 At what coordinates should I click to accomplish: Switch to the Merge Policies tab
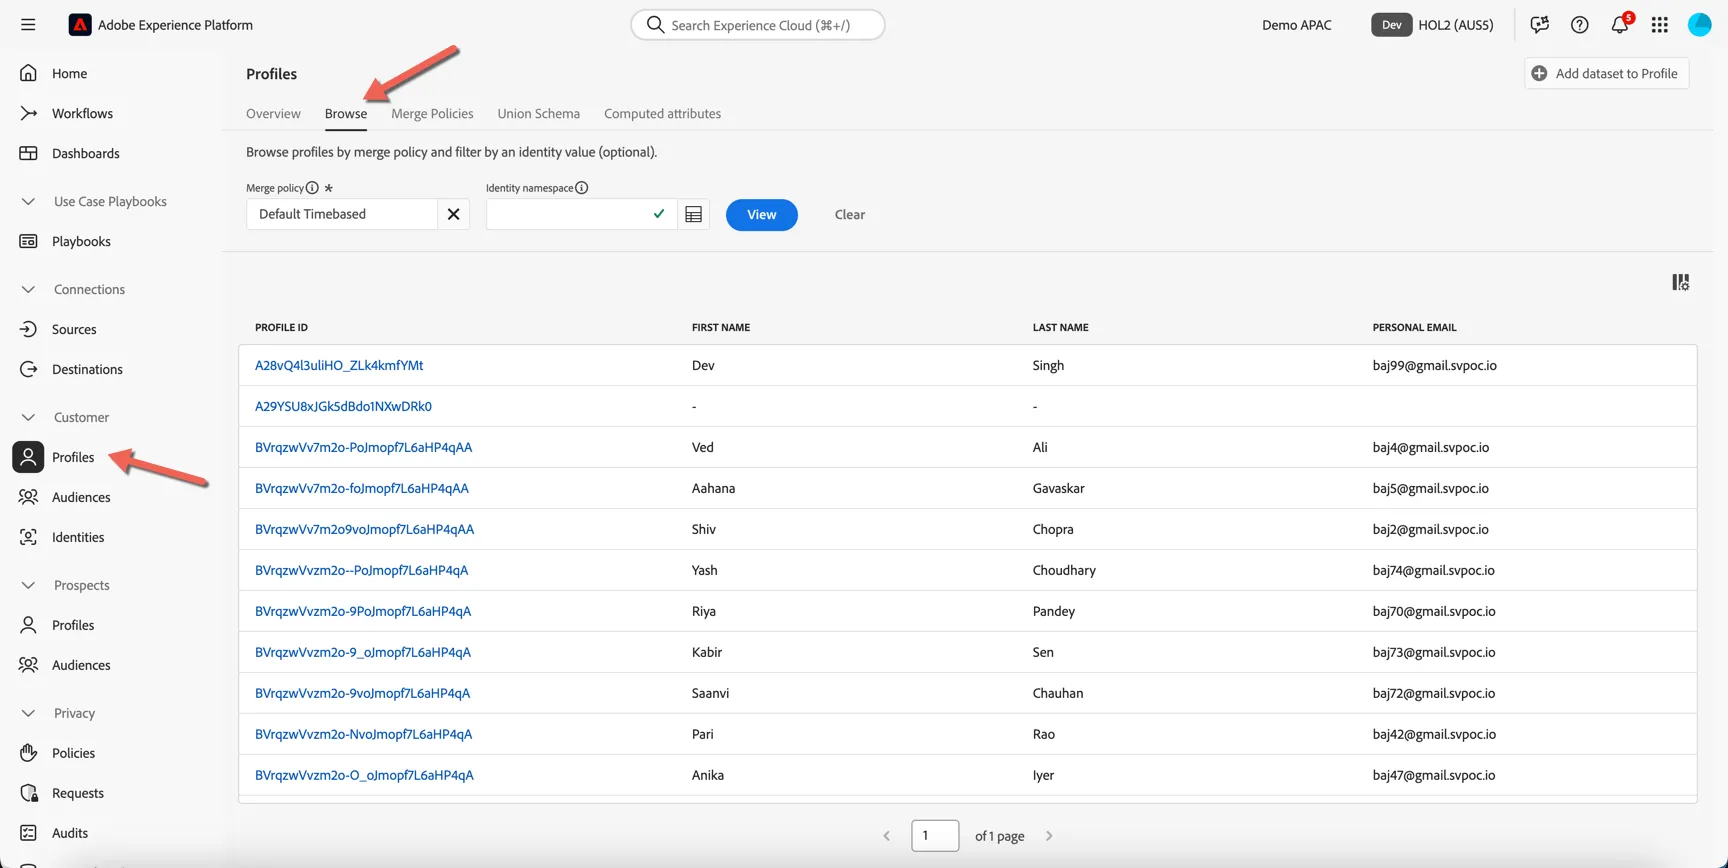click(432, 114)
